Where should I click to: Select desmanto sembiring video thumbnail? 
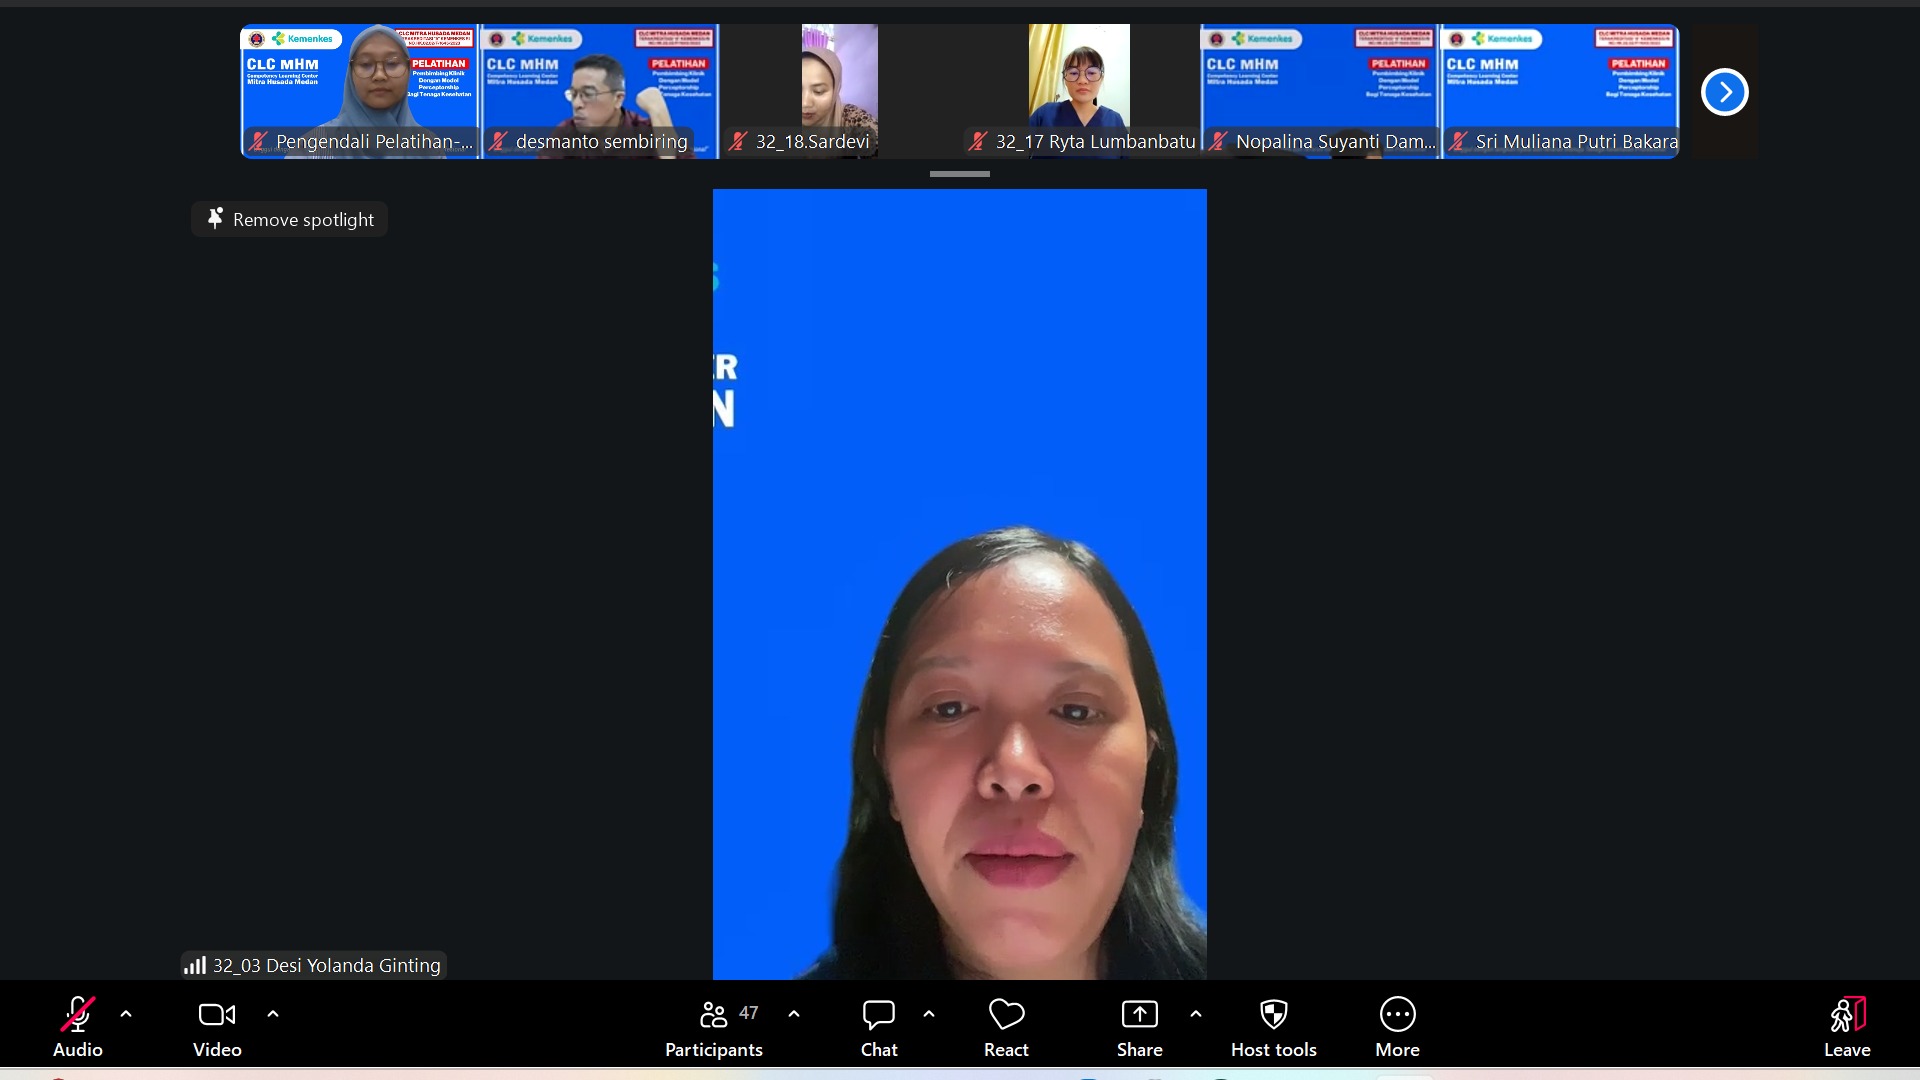click(x=599, y=91)
